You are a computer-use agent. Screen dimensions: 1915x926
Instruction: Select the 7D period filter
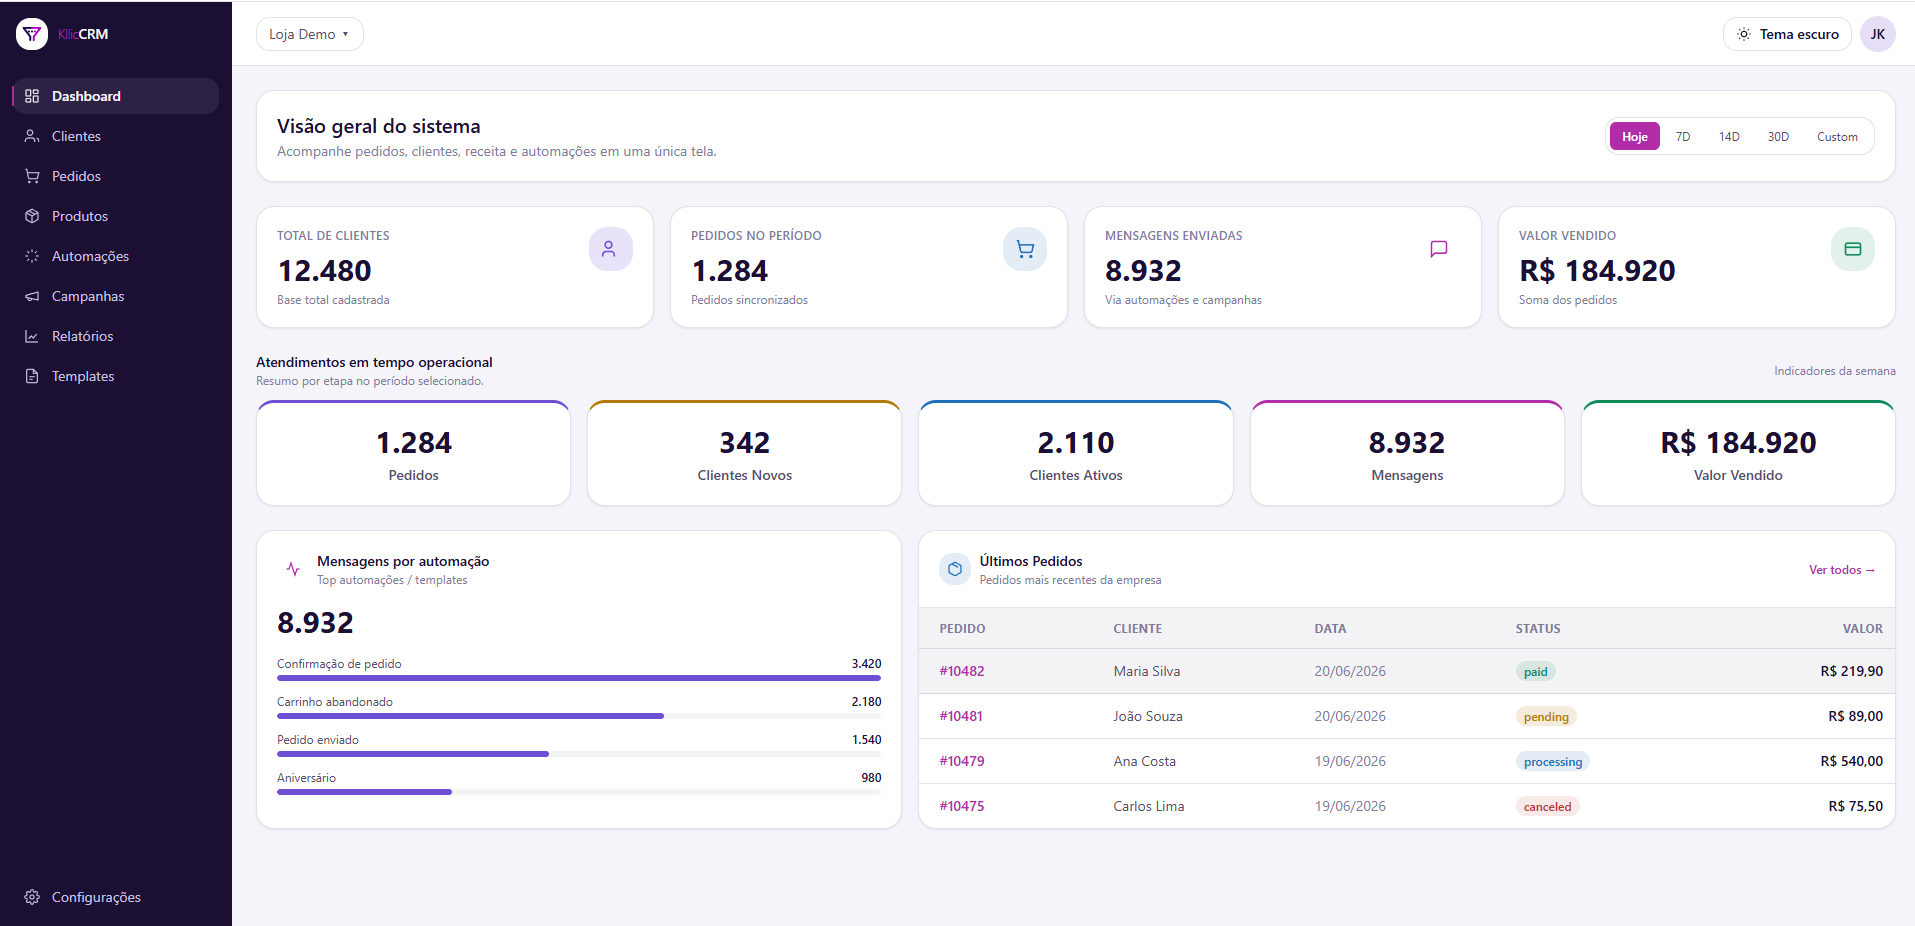[x=1683, y=137]
